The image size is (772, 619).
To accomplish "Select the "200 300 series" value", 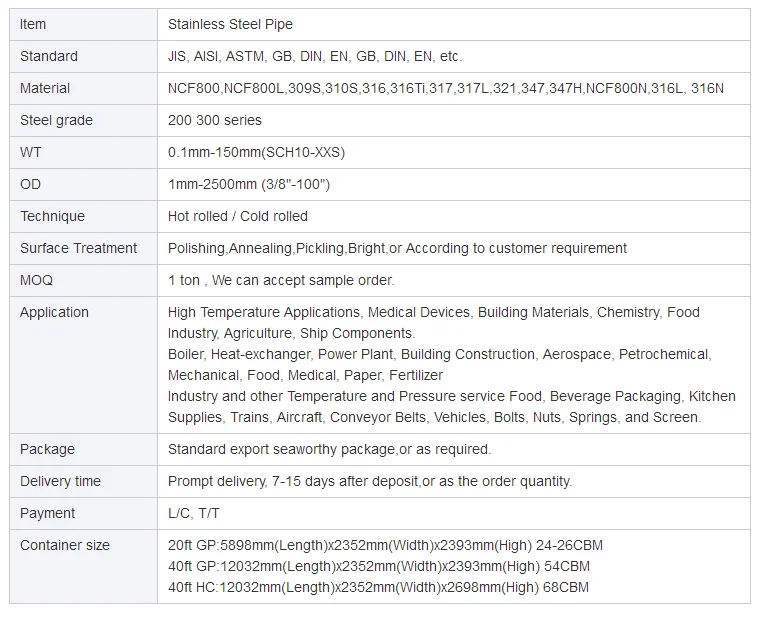I will point(215,120).
